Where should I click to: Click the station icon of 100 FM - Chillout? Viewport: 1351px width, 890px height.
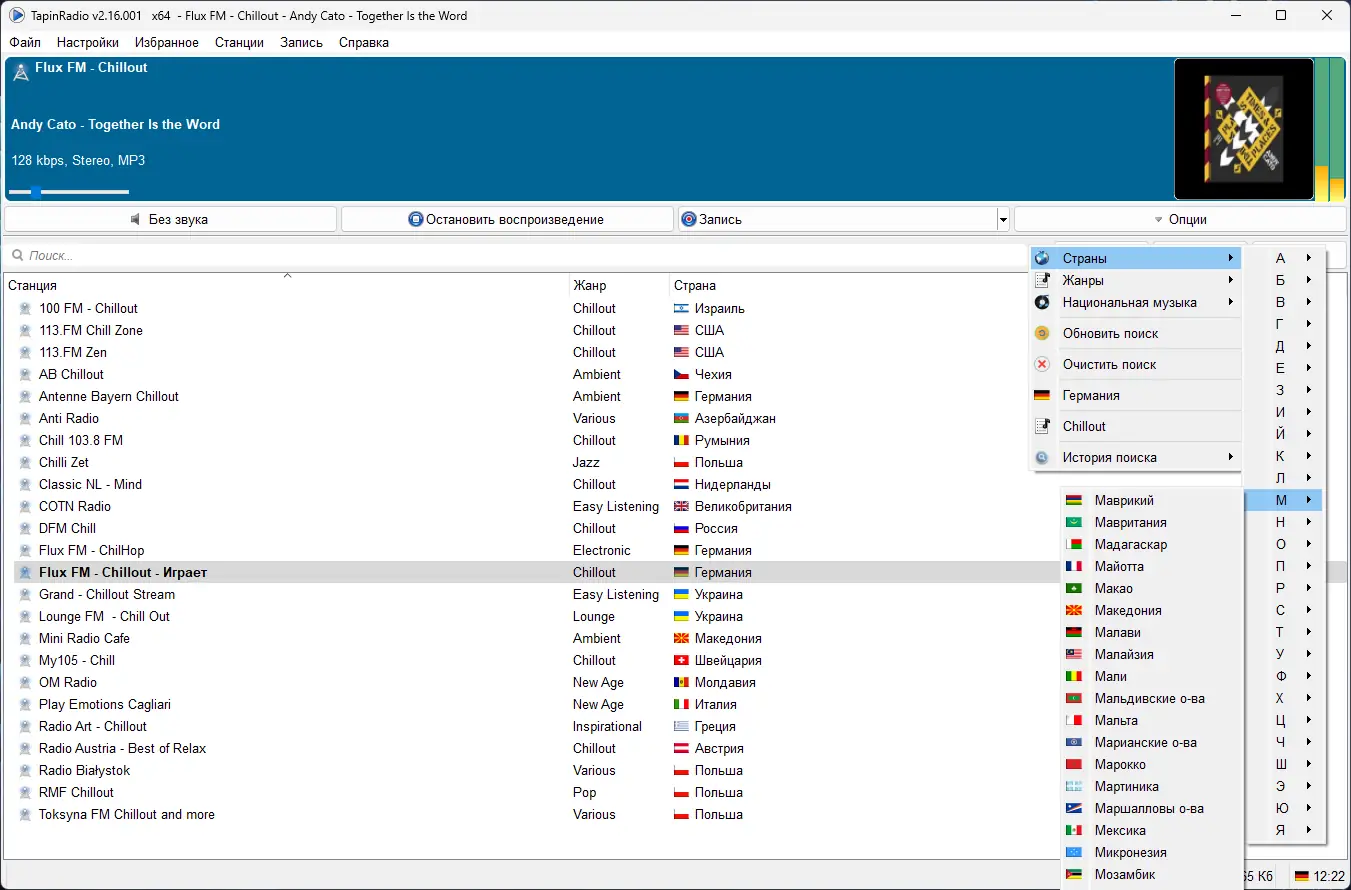click(26, 308)
